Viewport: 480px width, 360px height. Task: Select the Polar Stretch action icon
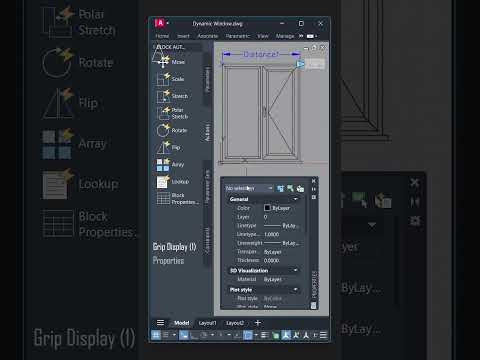pyautogui.click(x=163, y=113)
